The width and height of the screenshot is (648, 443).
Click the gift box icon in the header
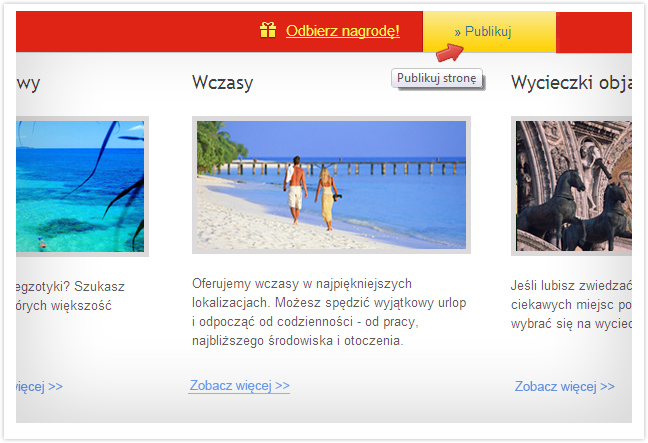267,30
